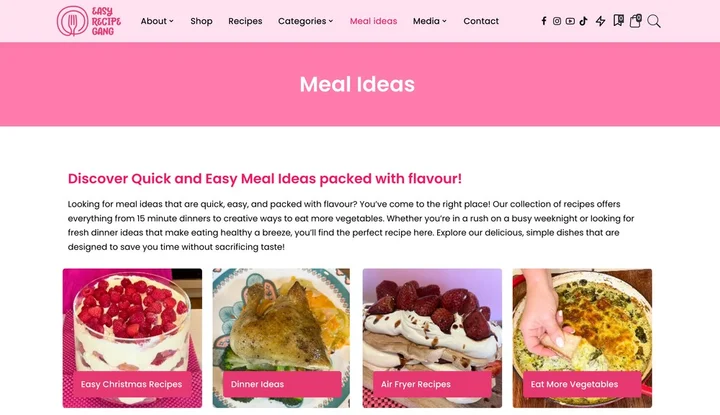720x415 pixels.
Task: Open the YouTube channel icon
Action: click(x=570, y=21)
